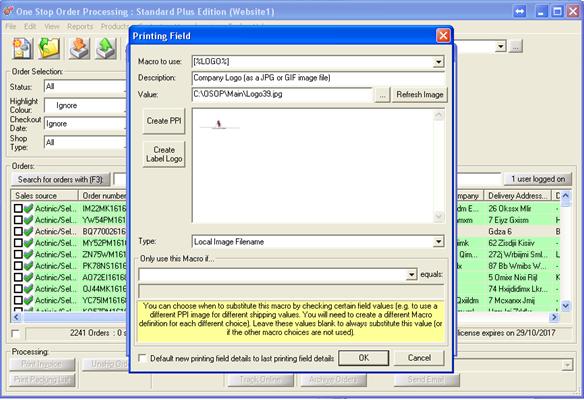The image size is (584, 400).
Task: Click the Create PPI button
Action: click(164, 121)
